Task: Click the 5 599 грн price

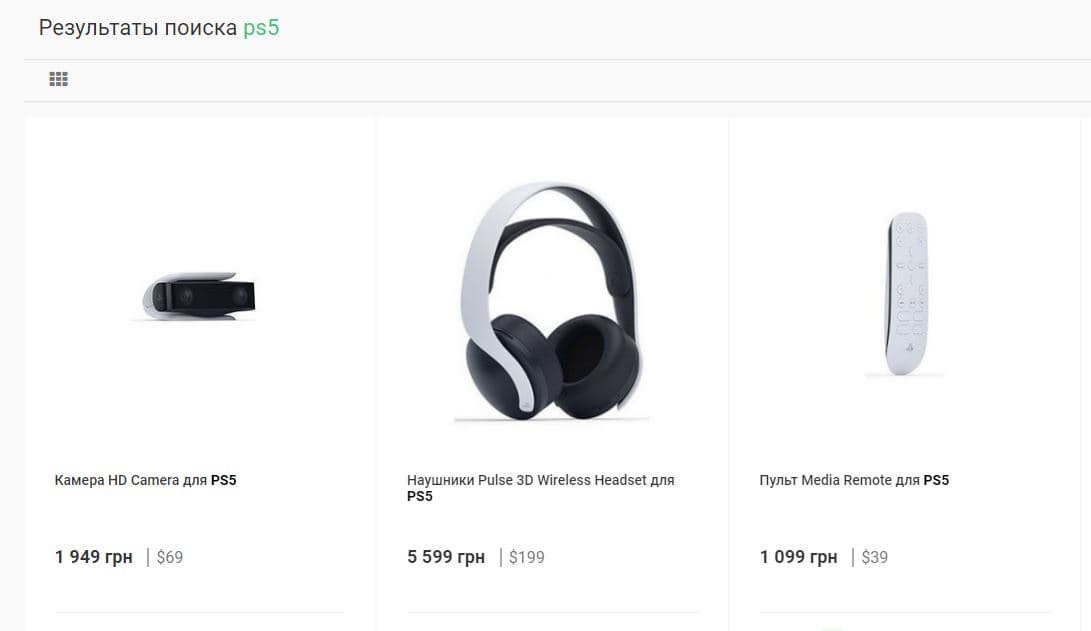Action: 446,557
